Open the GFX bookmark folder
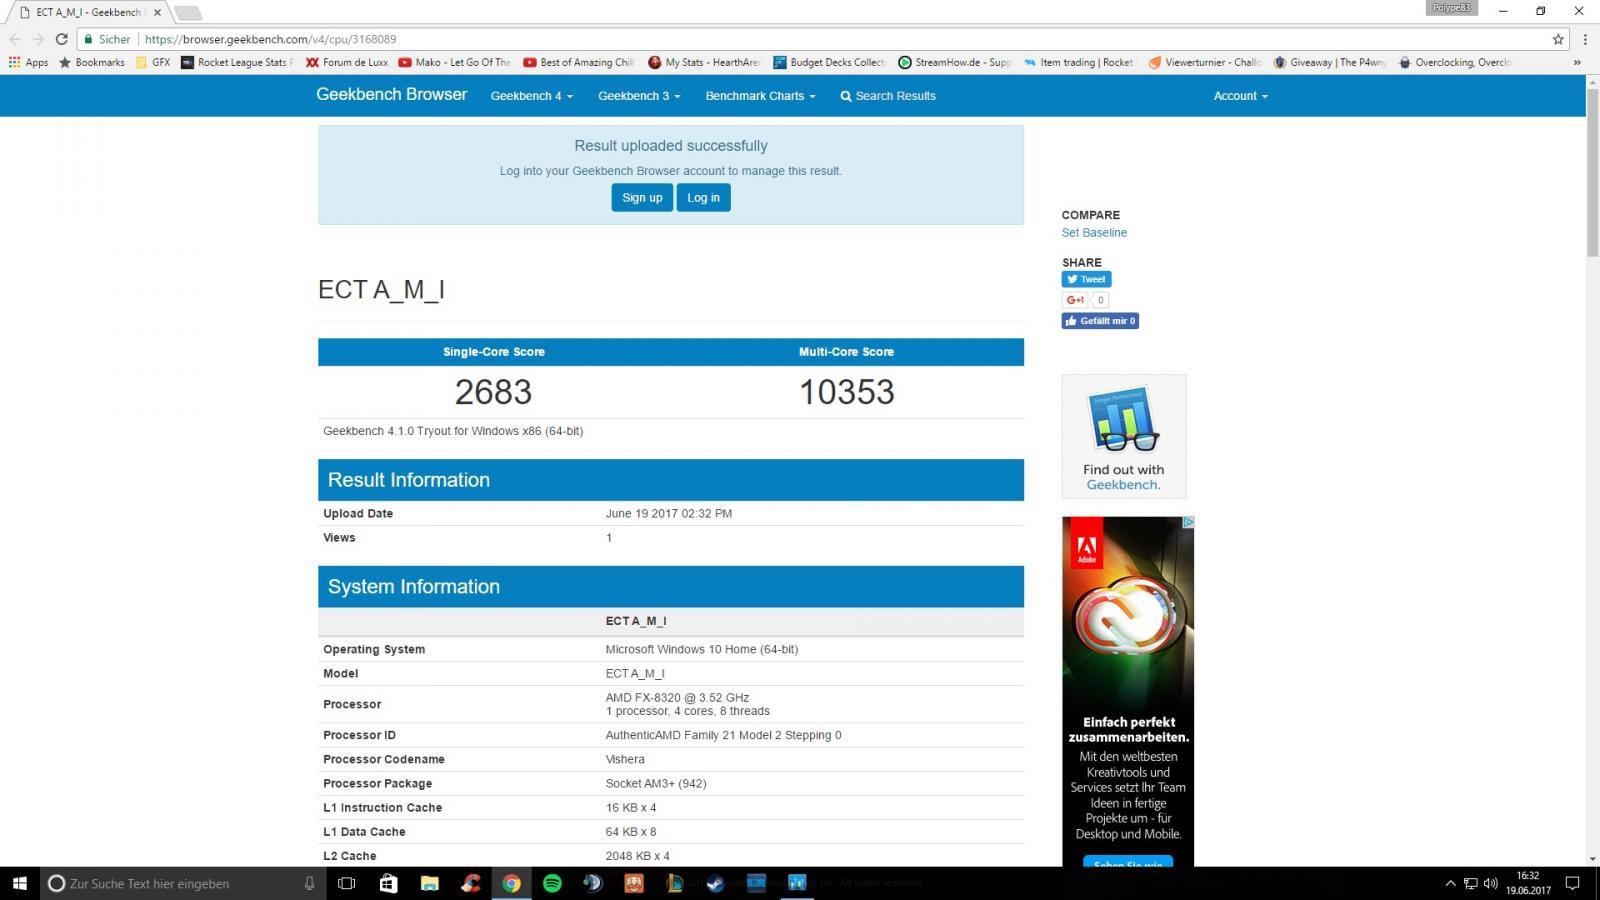Screen dimensions: 1600x900 152,62
